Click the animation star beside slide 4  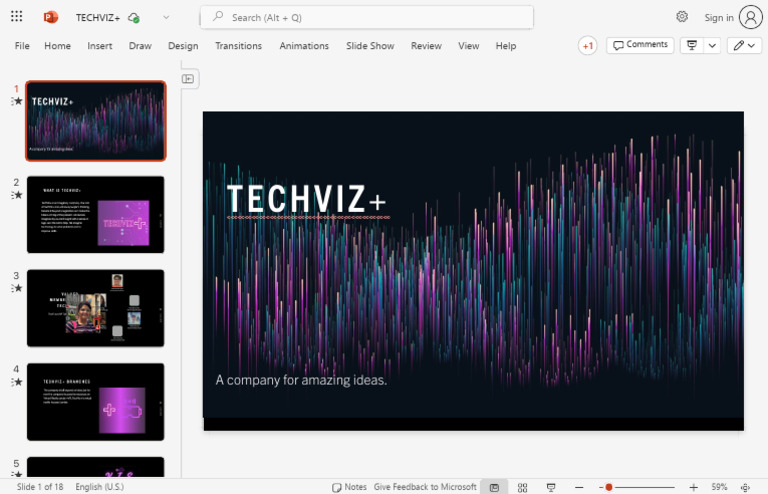17,381
